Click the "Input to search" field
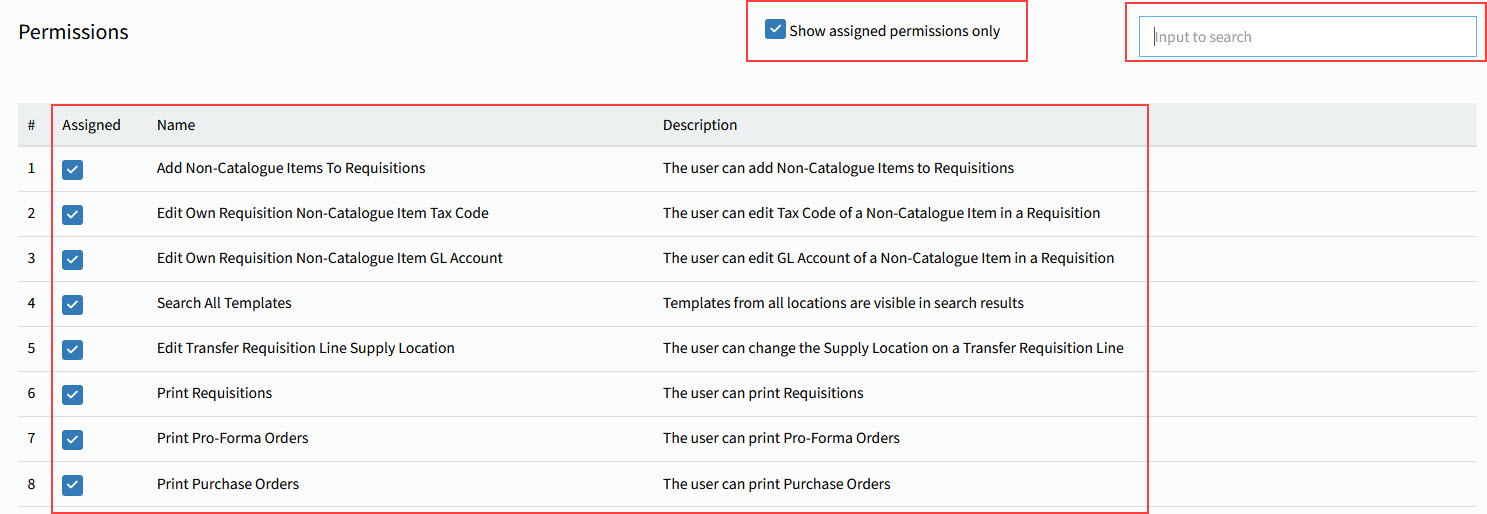Viewport: 1487px width, 514px height. (1307, 37)
